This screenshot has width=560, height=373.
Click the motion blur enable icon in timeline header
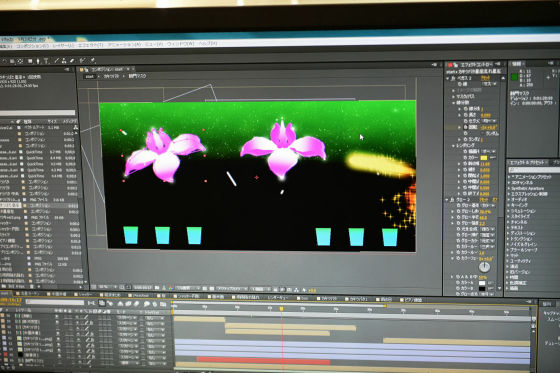coord(136,304)
